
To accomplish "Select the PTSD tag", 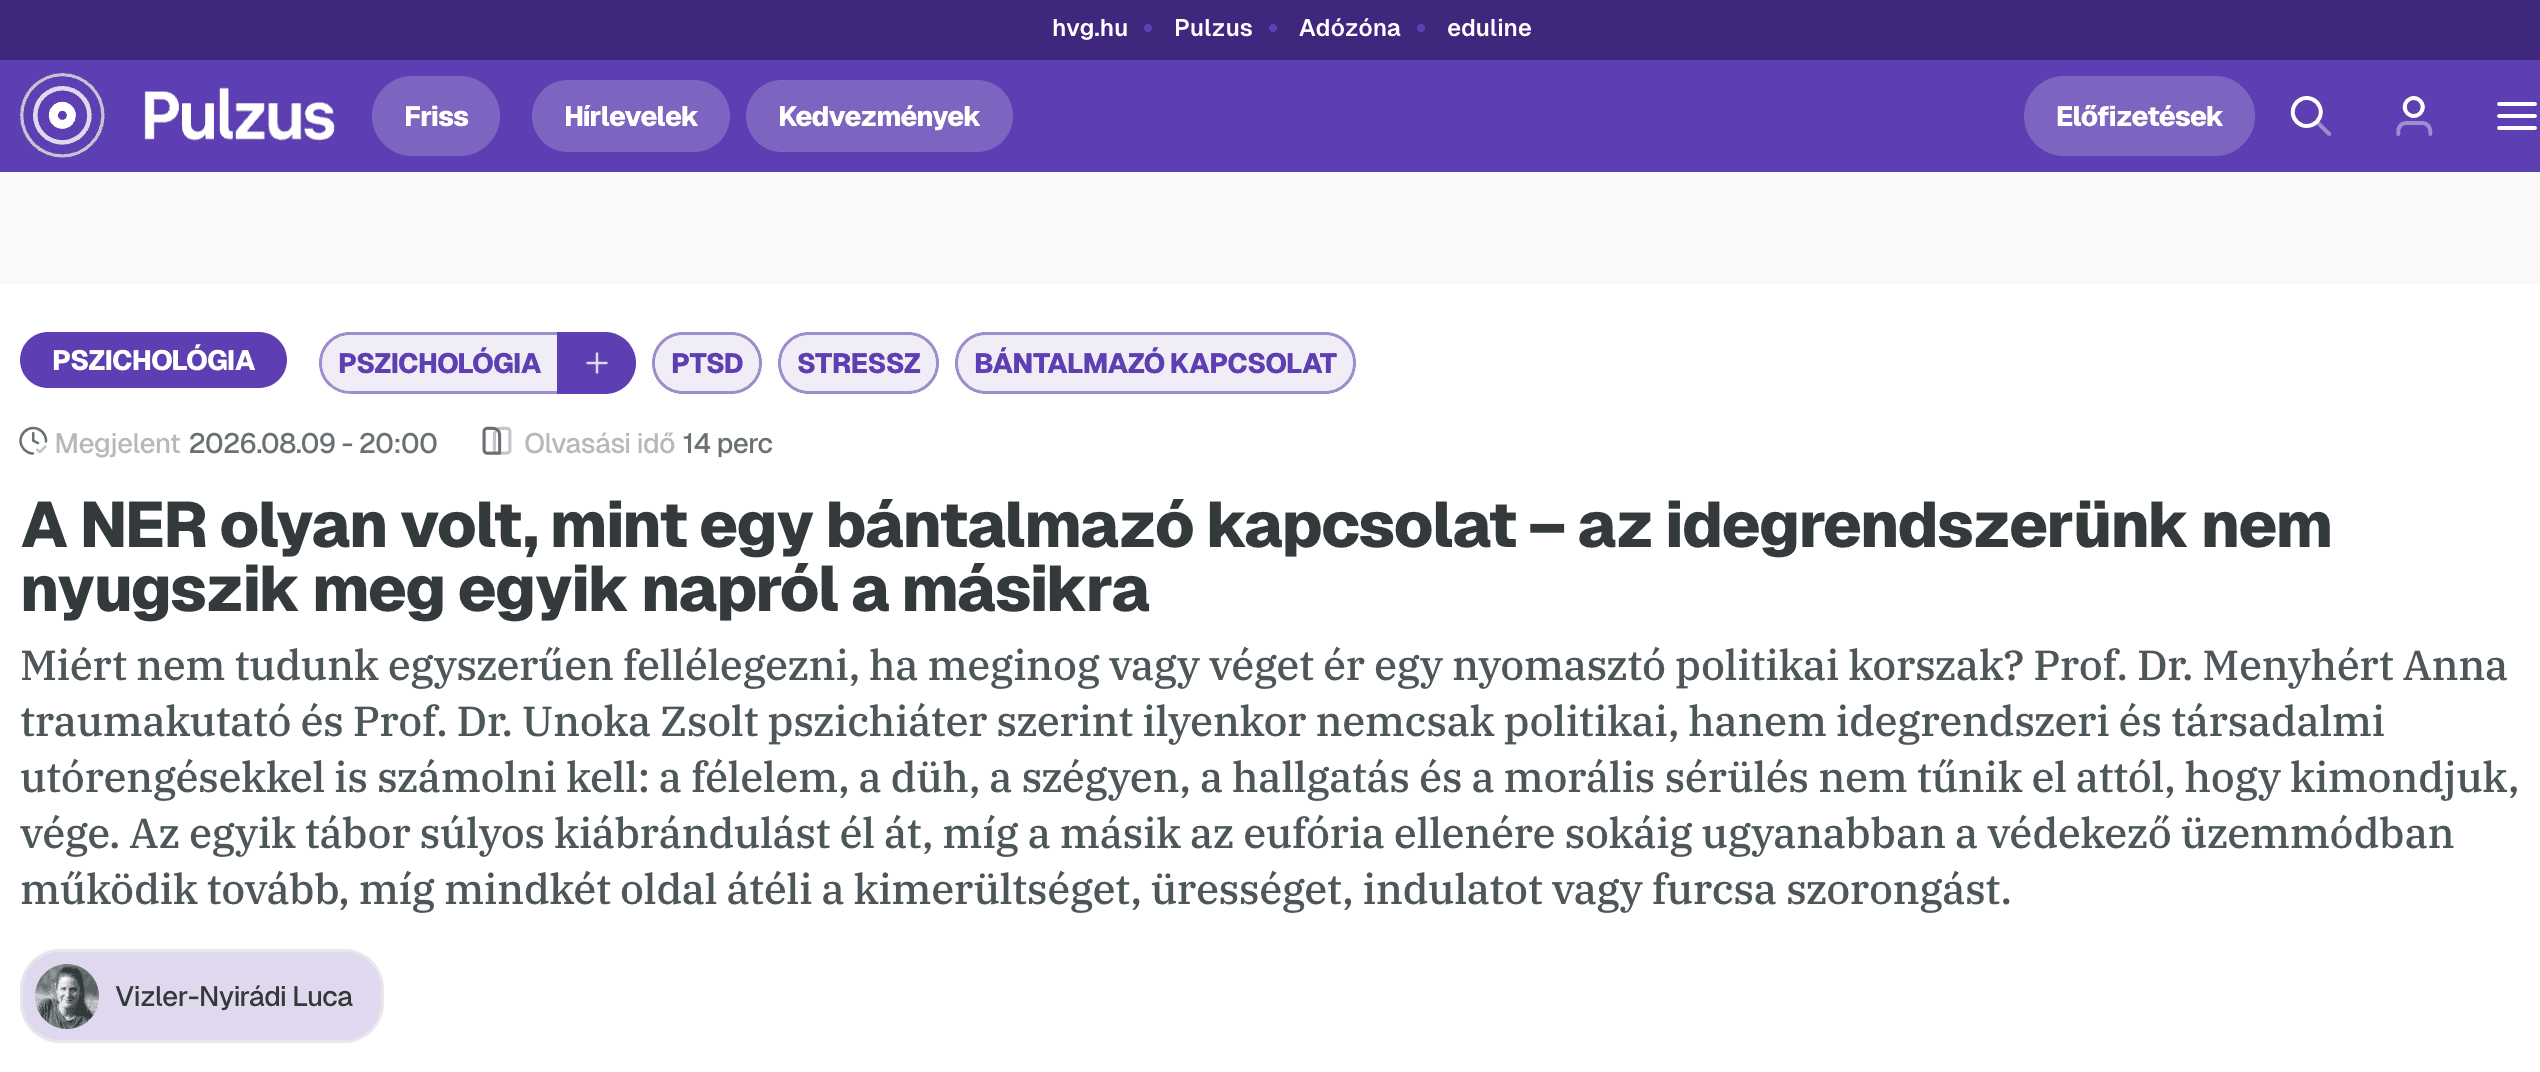I will [x=707, y=363].
